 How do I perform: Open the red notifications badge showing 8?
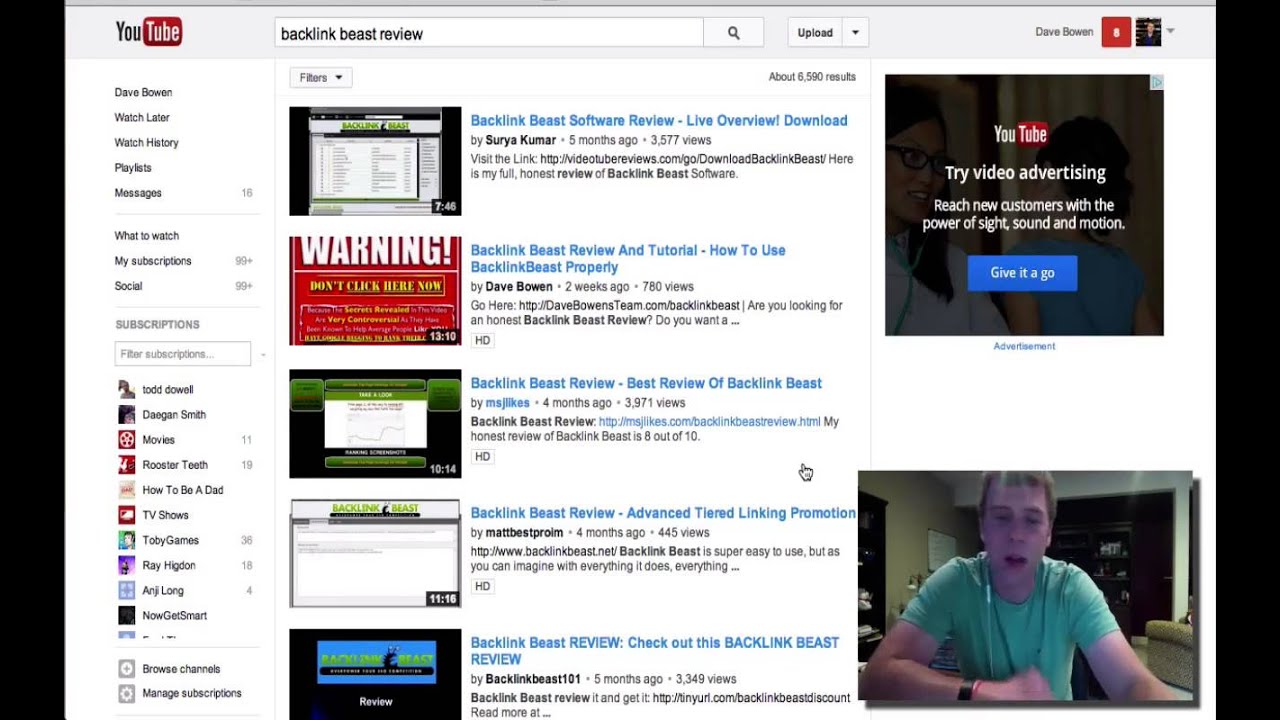point(1116,32)
